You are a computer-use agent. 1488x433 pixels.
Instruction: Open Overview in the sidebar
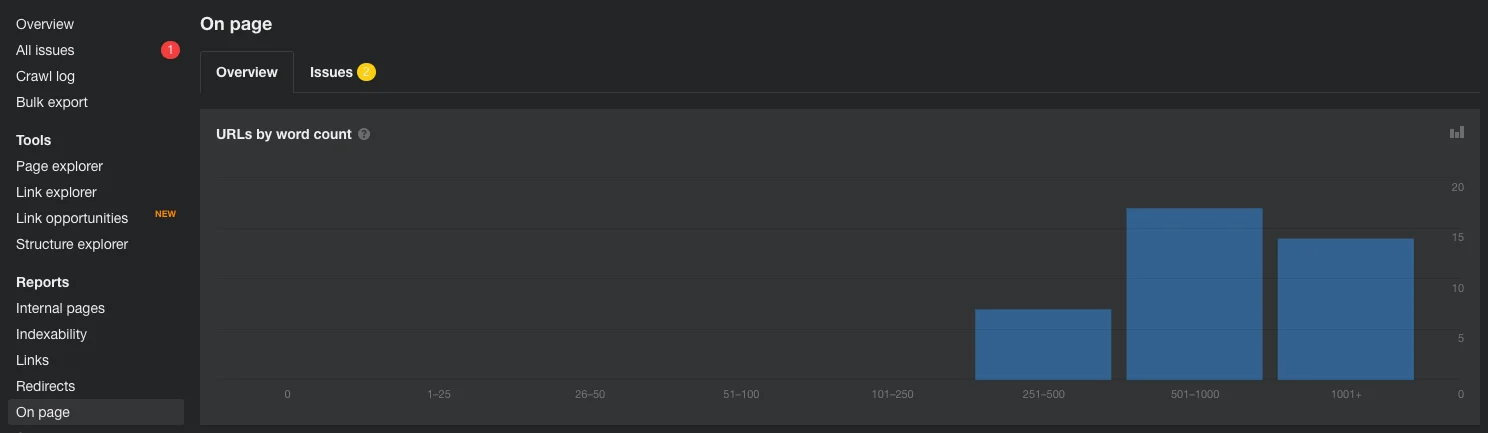(45, 24)
